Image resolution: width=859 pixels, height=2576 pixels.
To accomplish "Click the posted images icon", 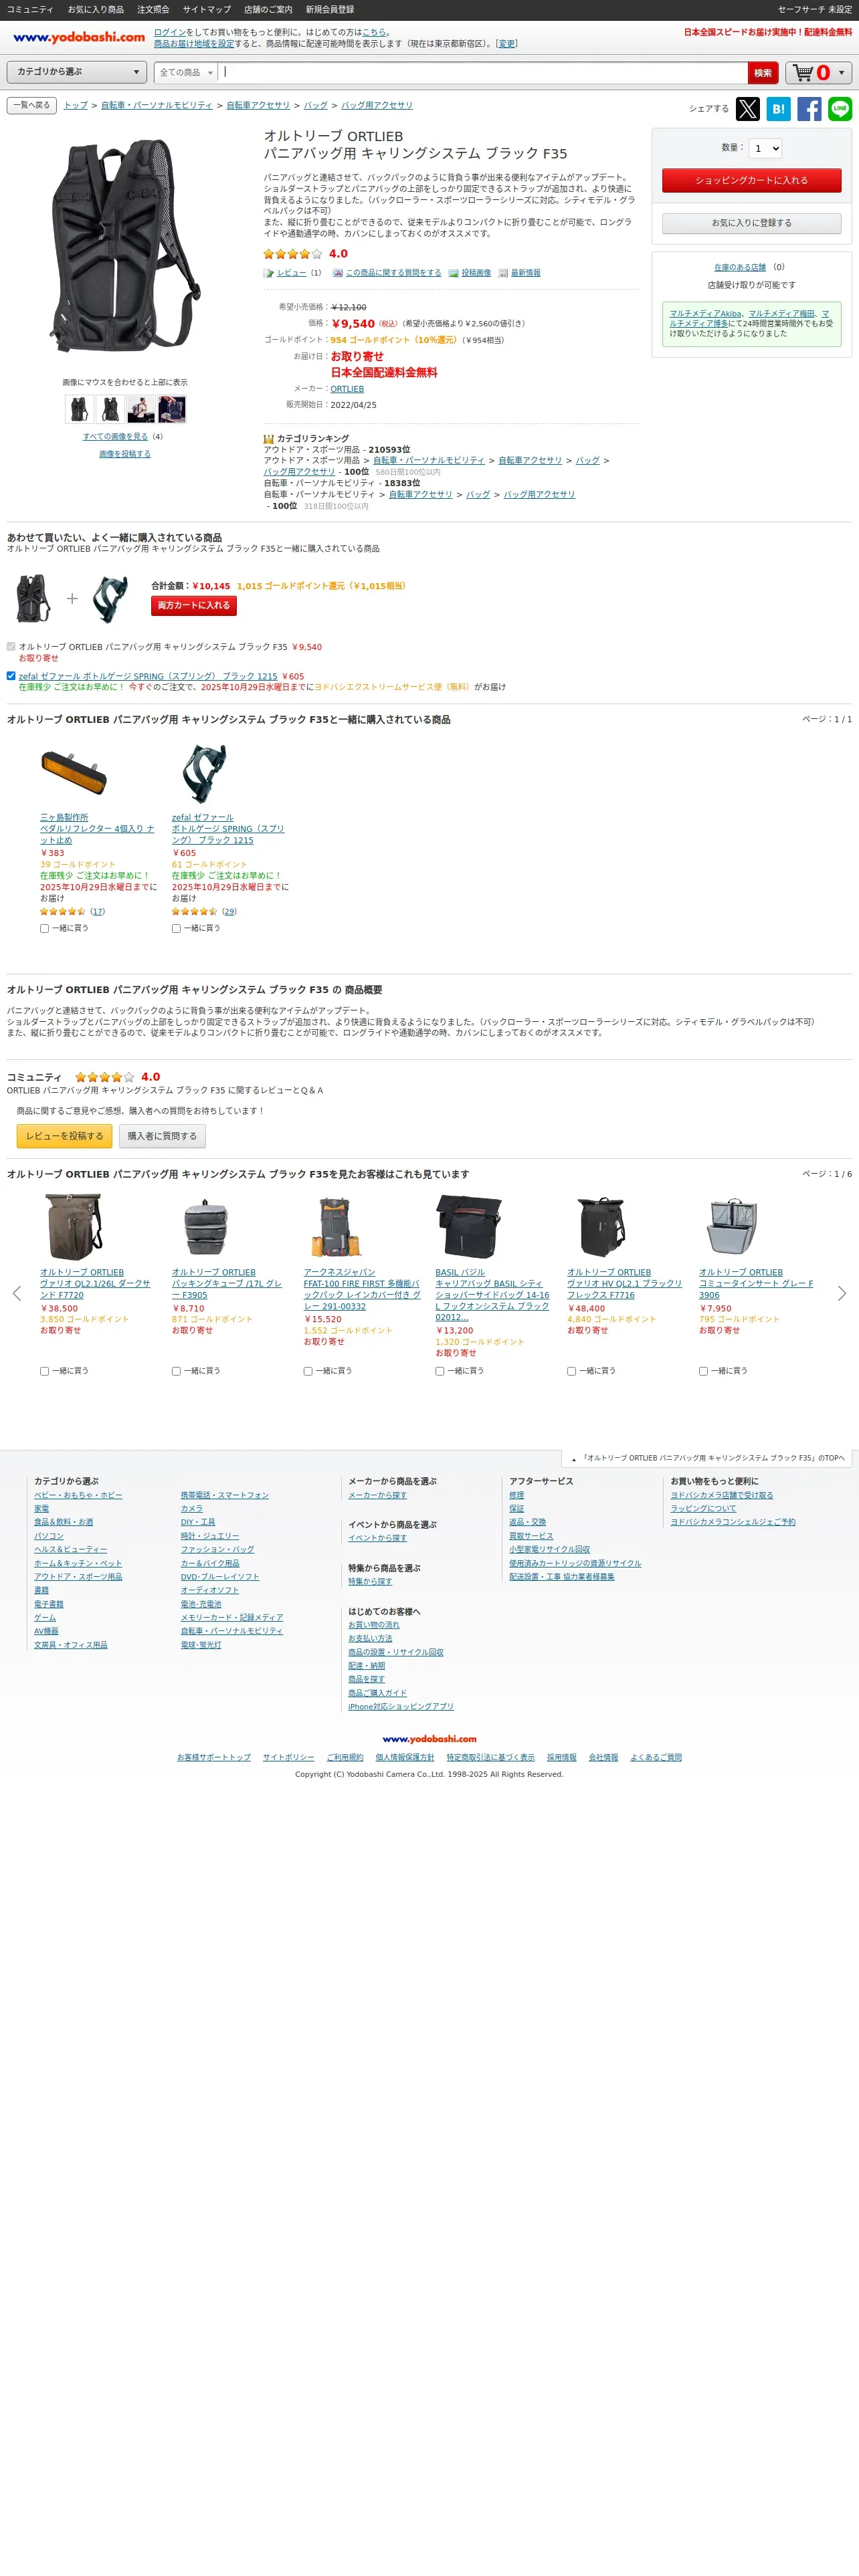I will pos(453,273).
